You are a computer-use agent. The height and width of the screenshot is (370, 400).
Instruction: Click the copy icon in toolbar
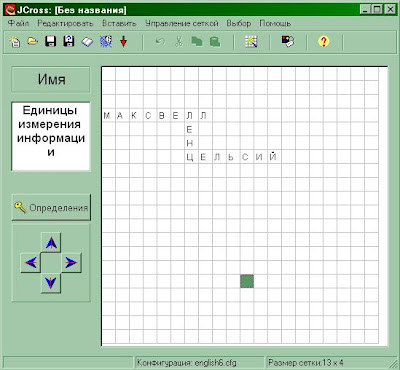[197, 42]
